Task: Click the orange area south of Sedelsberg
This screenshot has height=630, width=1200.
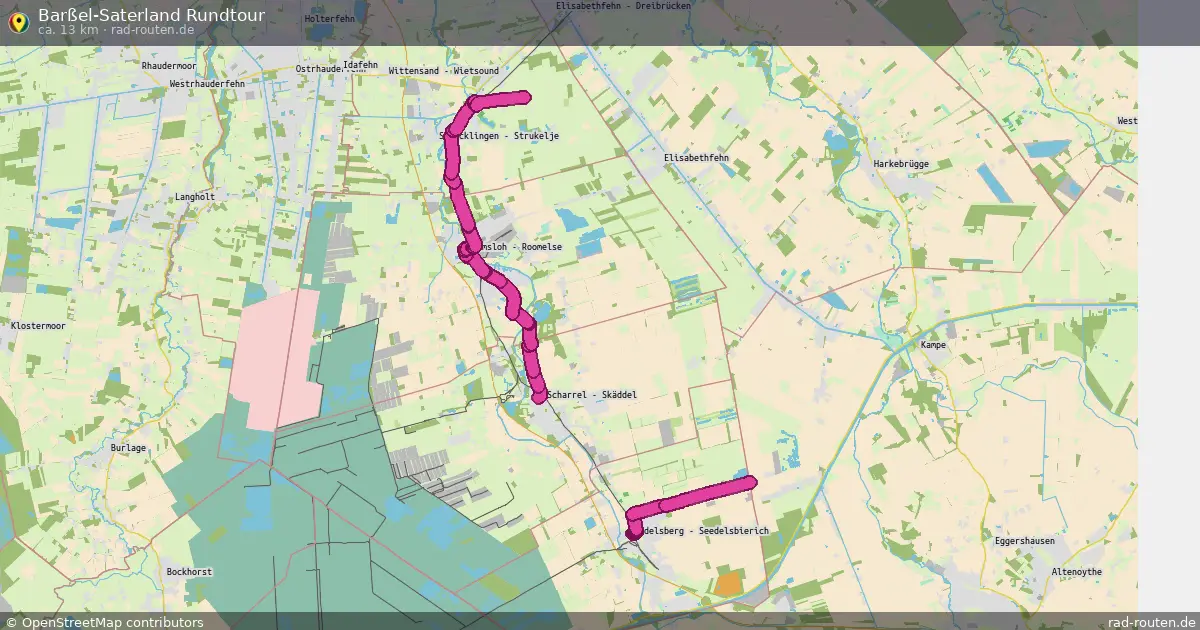Action: click(729, 583)
